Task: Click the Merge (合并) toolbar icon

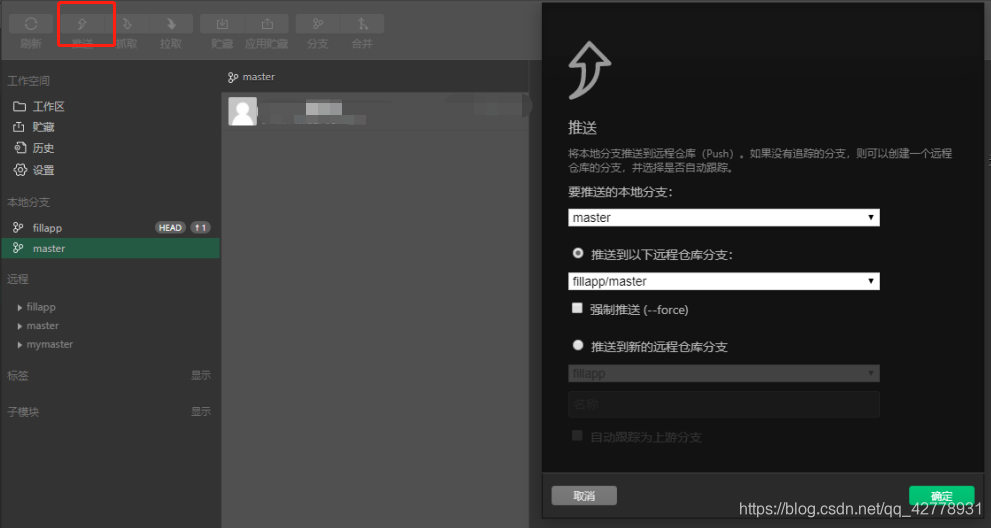Action: coord(362,24)
